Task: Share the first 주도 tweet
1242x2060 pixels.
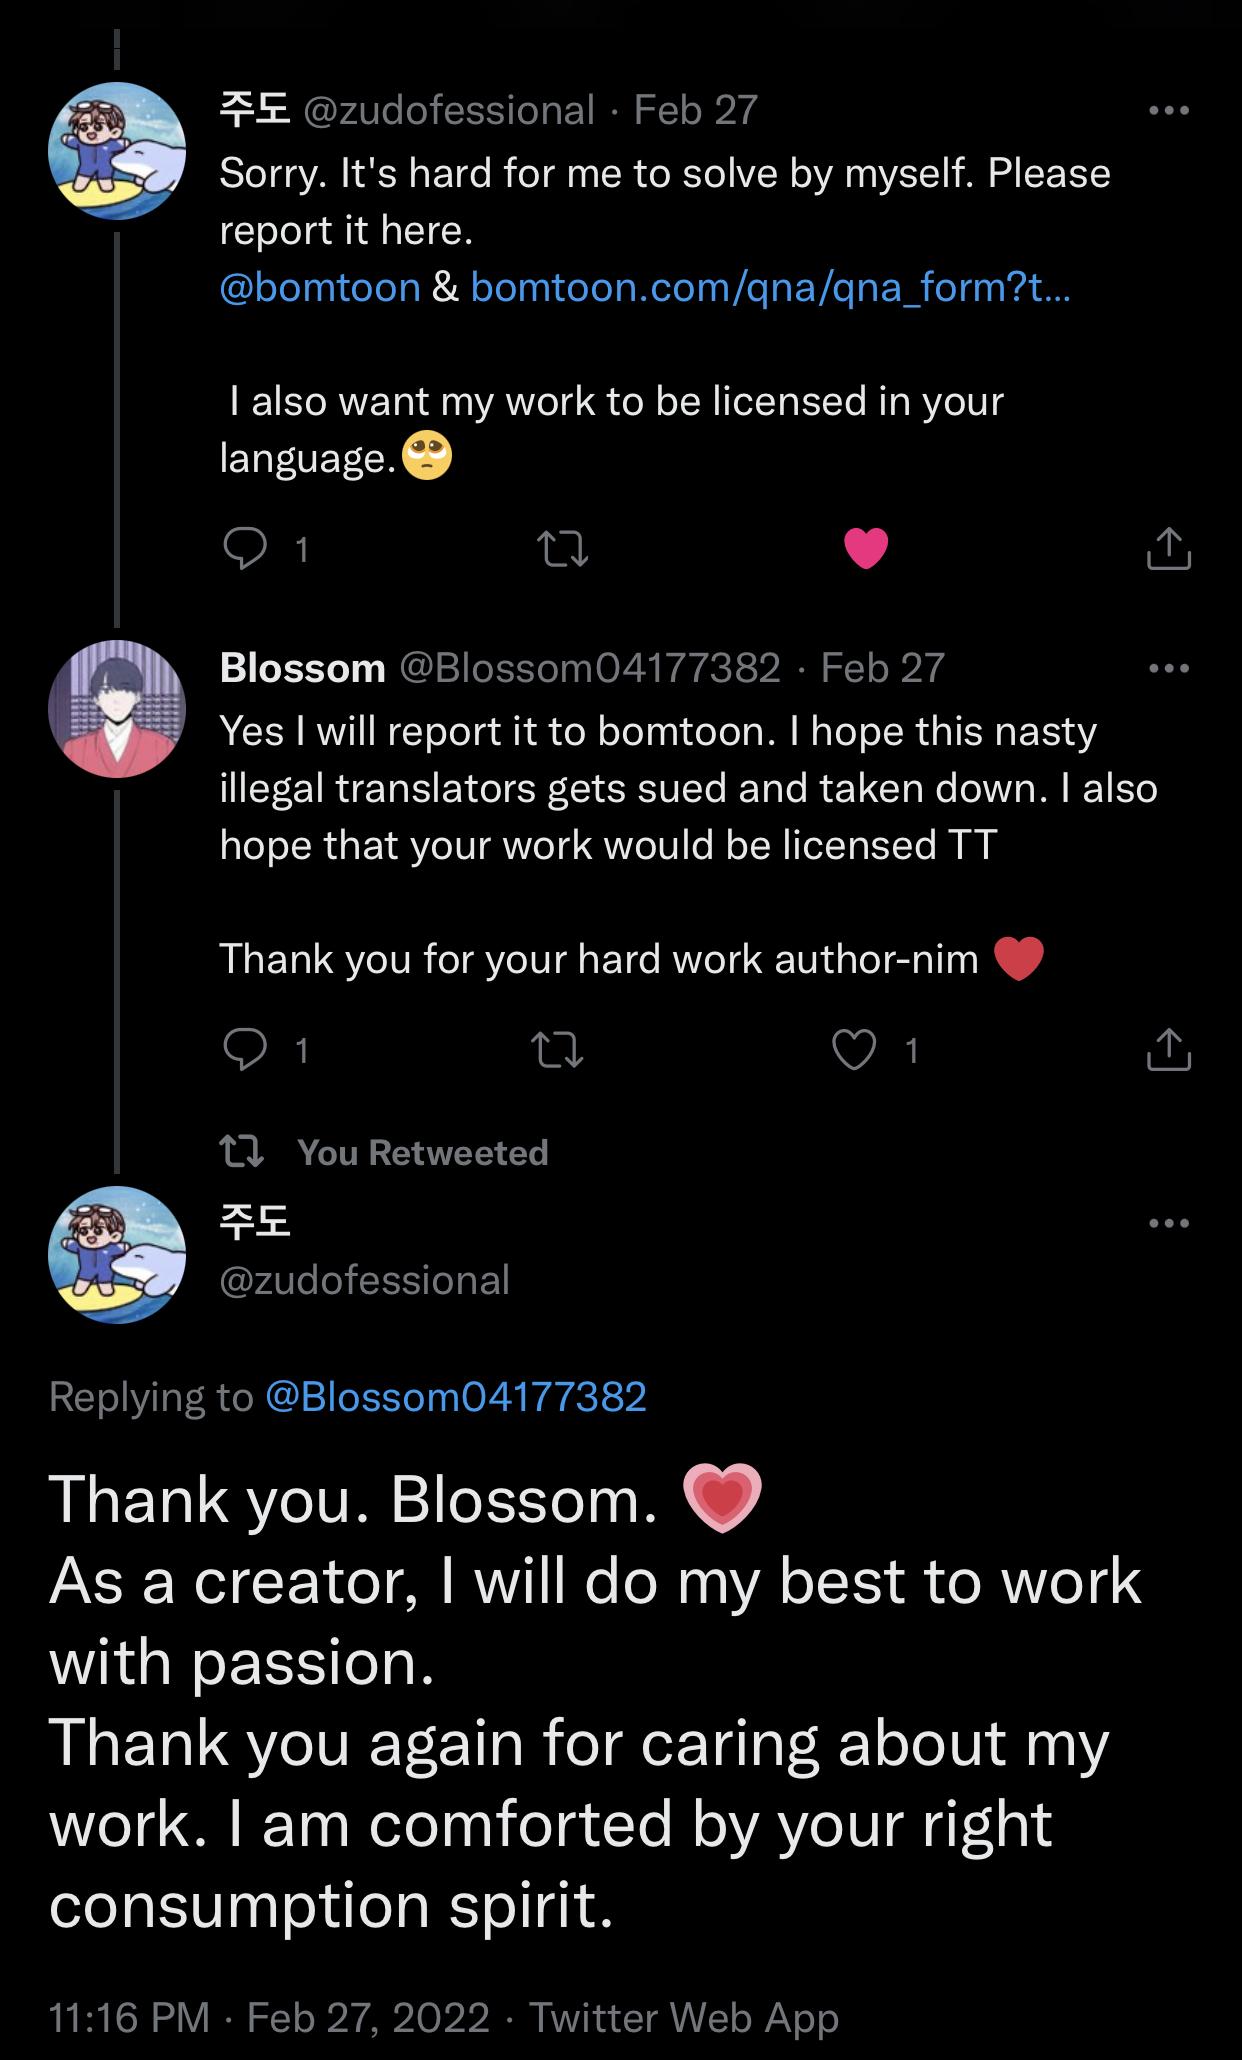Action: [1167, 549]
